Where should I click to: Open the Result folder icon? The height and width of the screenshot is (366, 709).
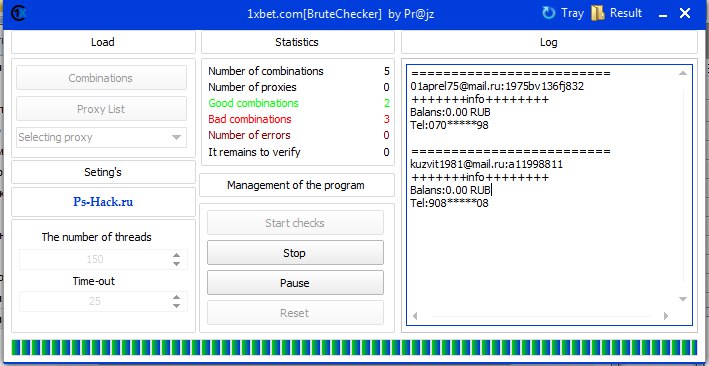pyautogui.click(x=598, y=13)
